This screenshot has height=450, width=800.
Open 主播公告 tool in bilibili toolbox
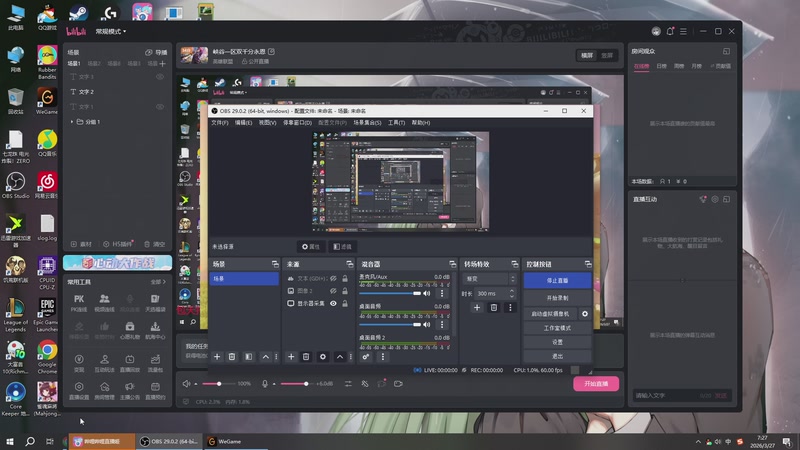pos(130,390)
